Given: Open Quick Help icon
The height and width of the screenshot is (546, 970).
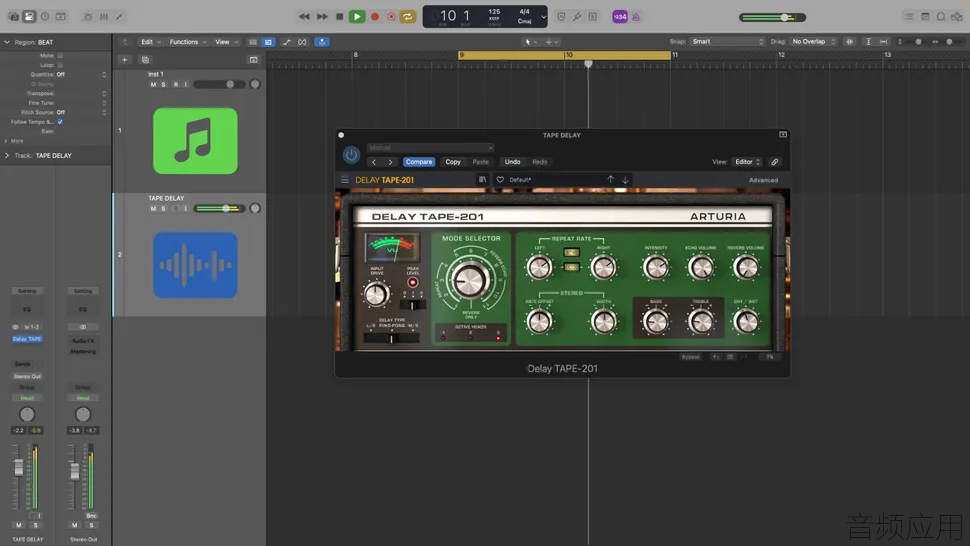Looking at the screenshot, I should click(x=45, y=17).
